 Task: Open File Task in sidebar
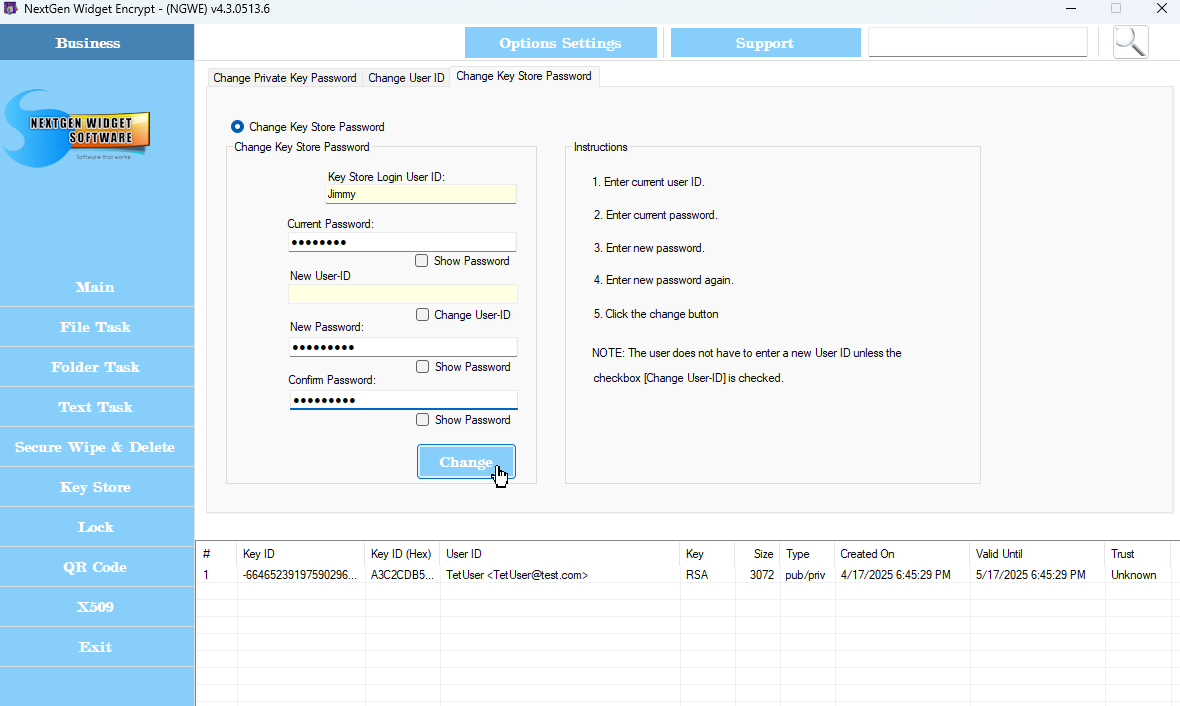click(x=96, y=327)
